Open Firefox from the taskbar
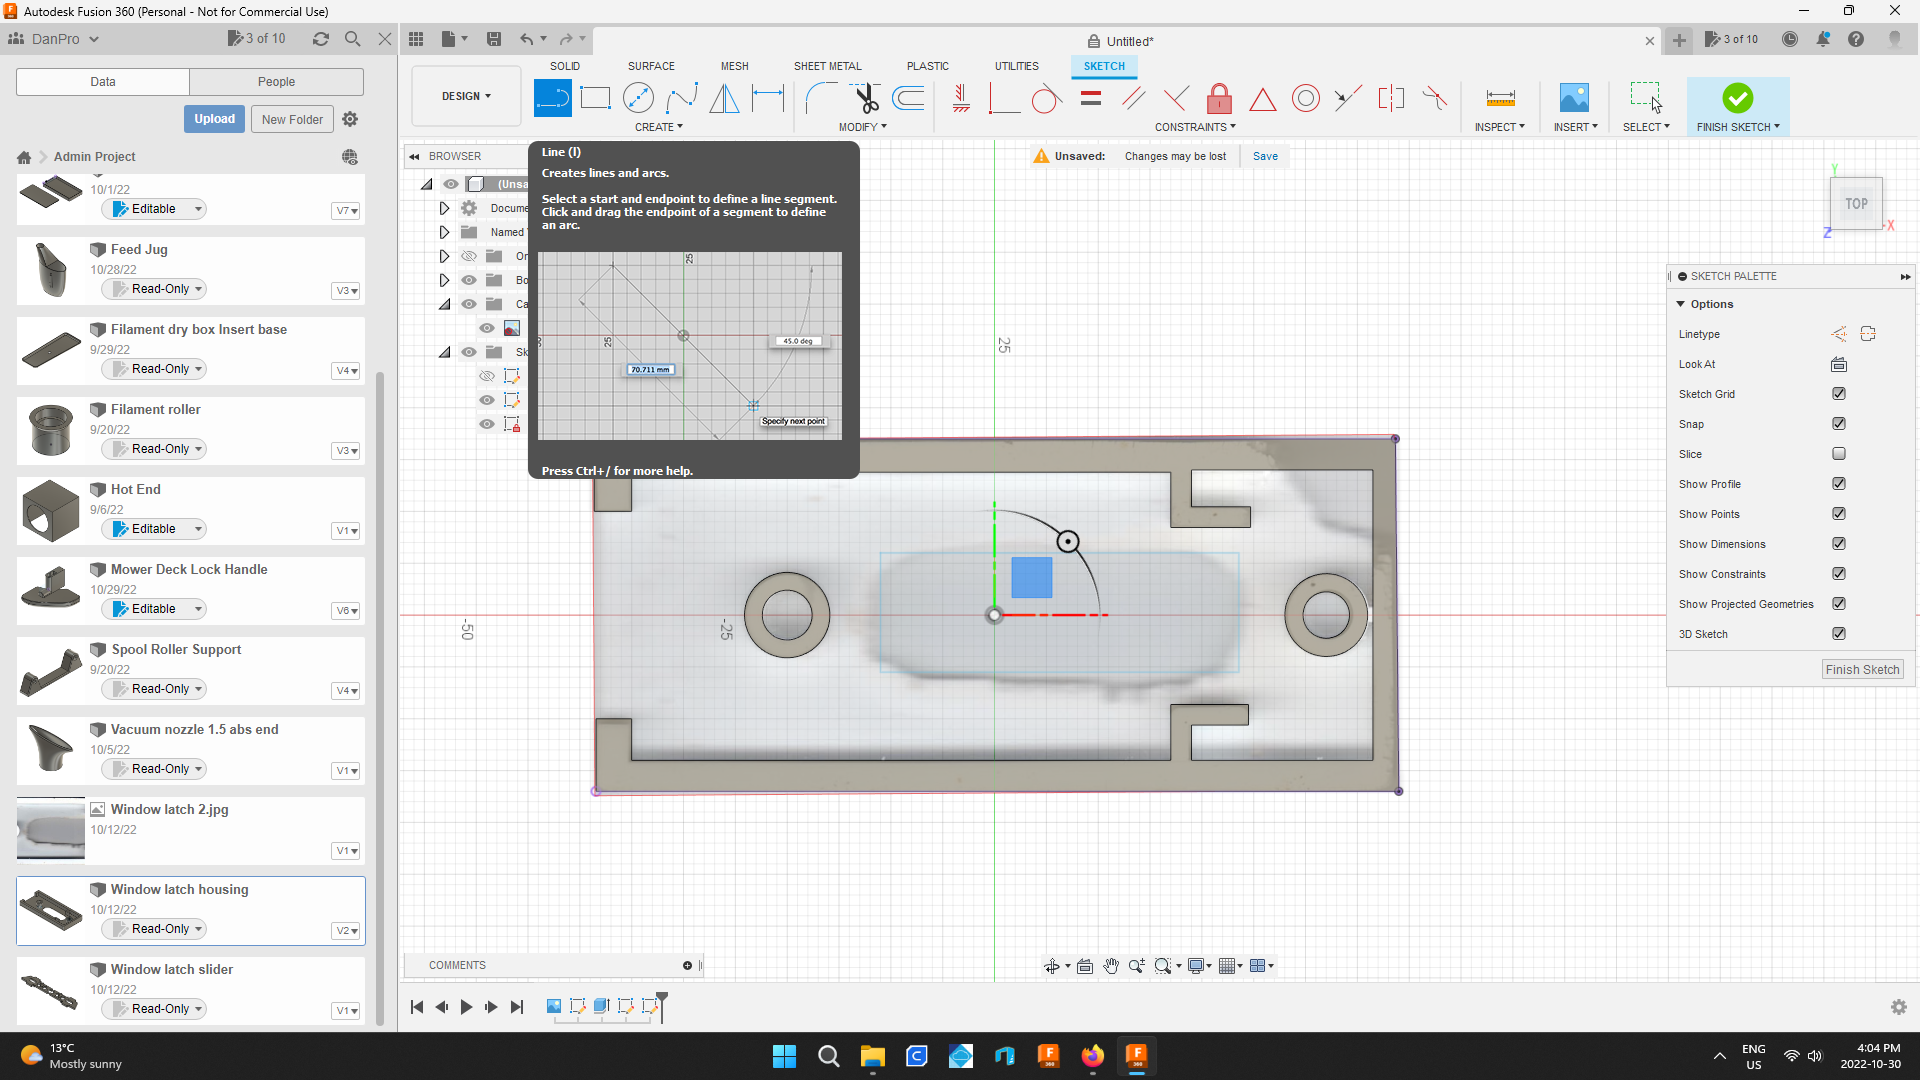Image resolution: width=1920 pixels, height=1080 pixels. coord(1093,1056)
